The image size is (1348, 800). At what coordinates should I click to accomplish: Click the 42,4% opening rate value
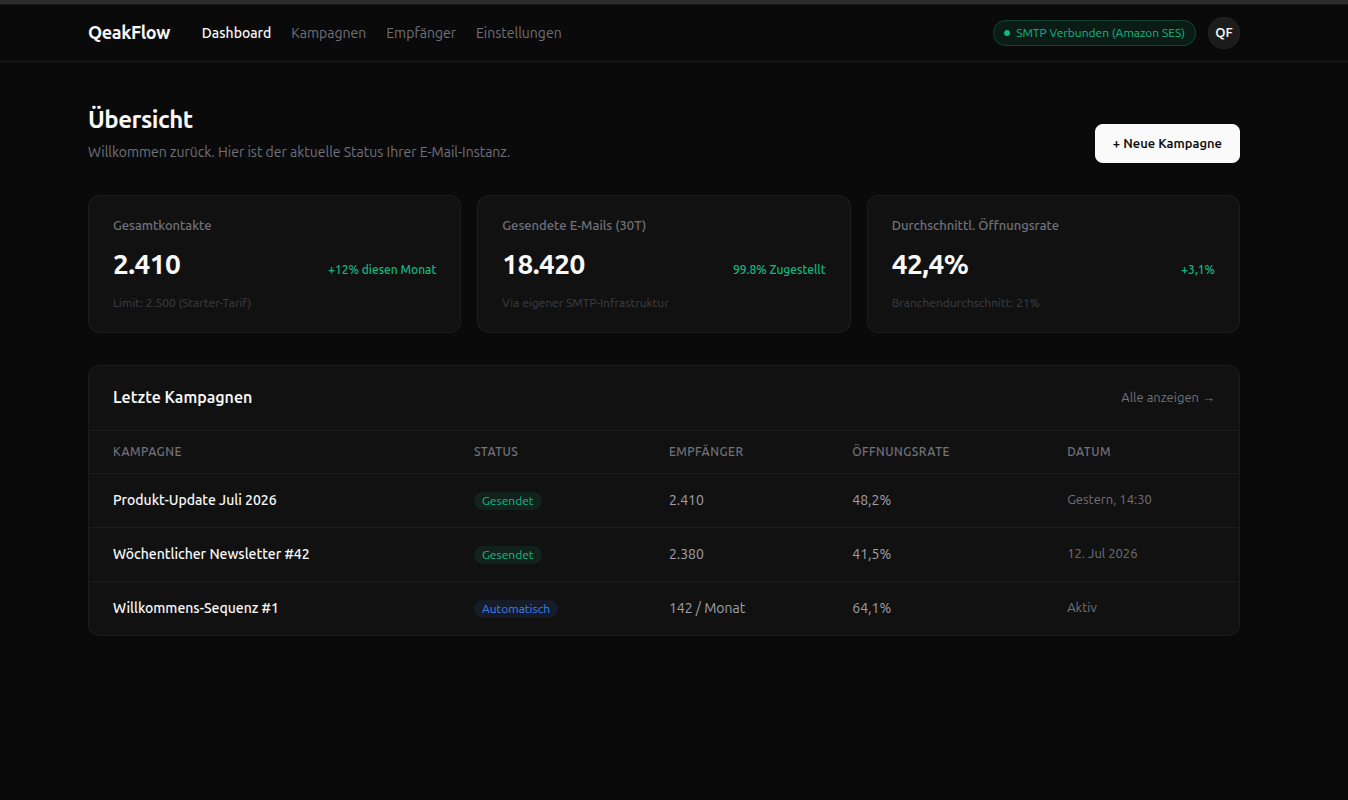pos(930,265)
